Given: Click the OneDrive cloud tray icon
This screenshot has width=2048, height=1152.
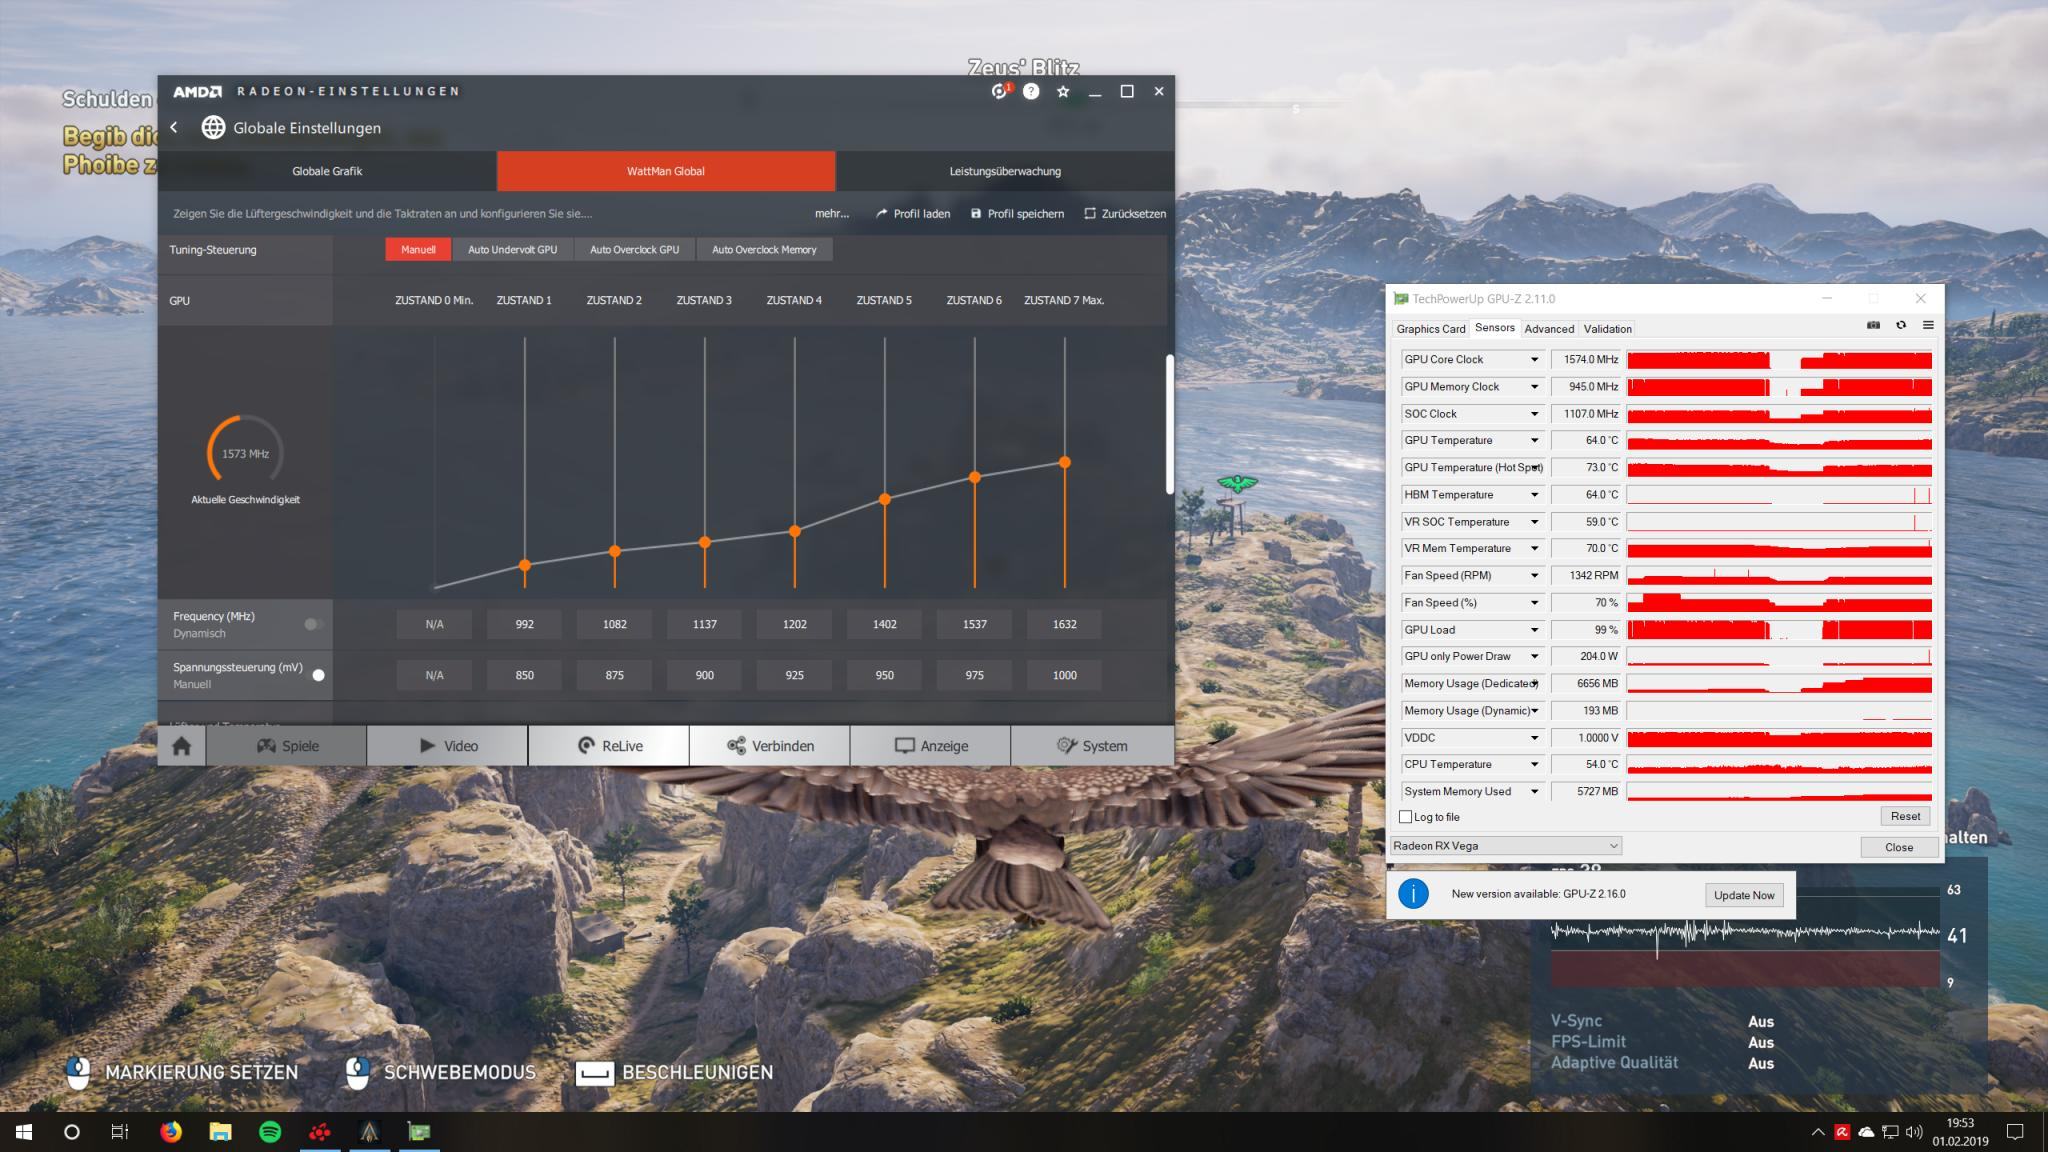Looking at the screenshot, I should point(1866,1132).
